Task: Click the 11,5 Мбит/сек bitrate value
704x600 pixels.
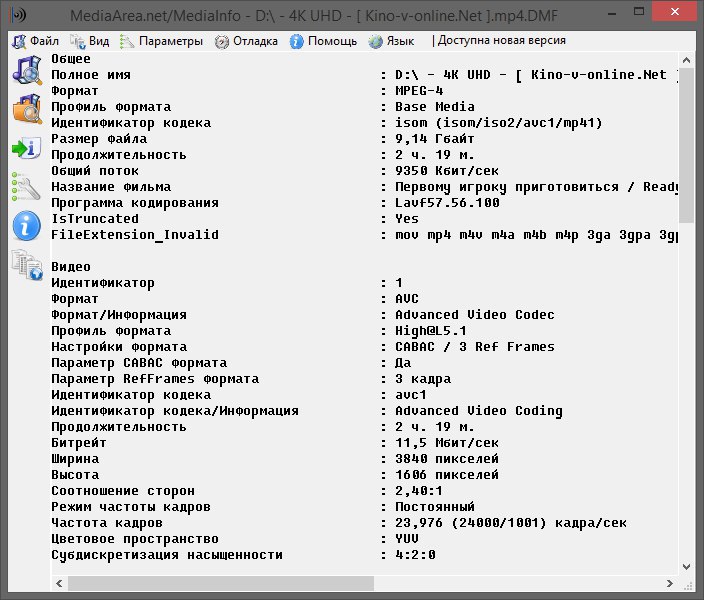Action: coord(447,443)
